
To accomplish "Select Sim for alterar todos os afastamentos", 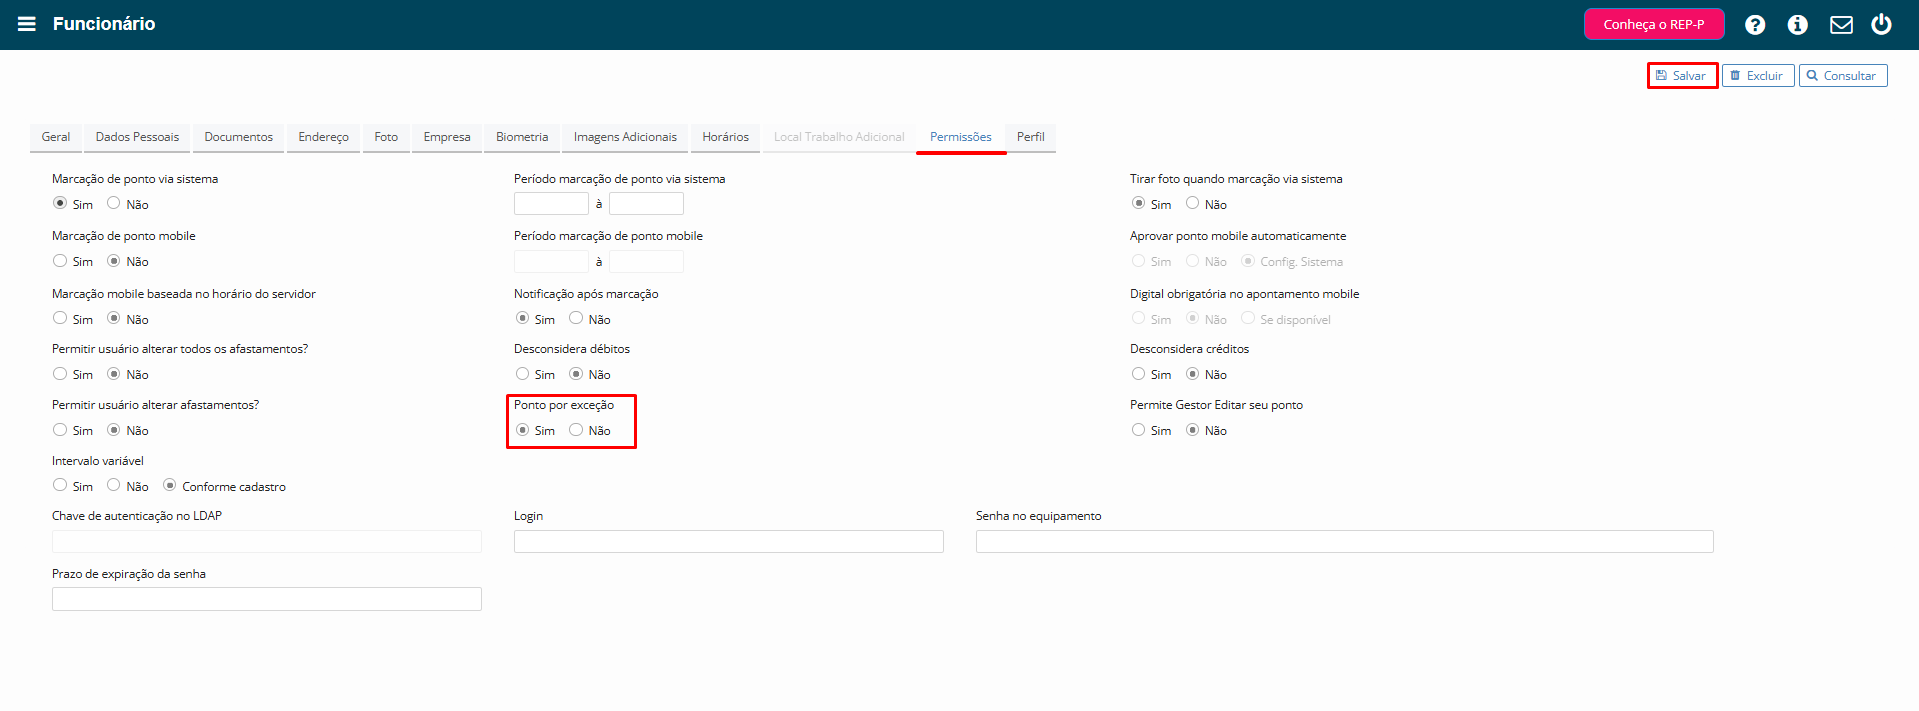I will [60, 374].
